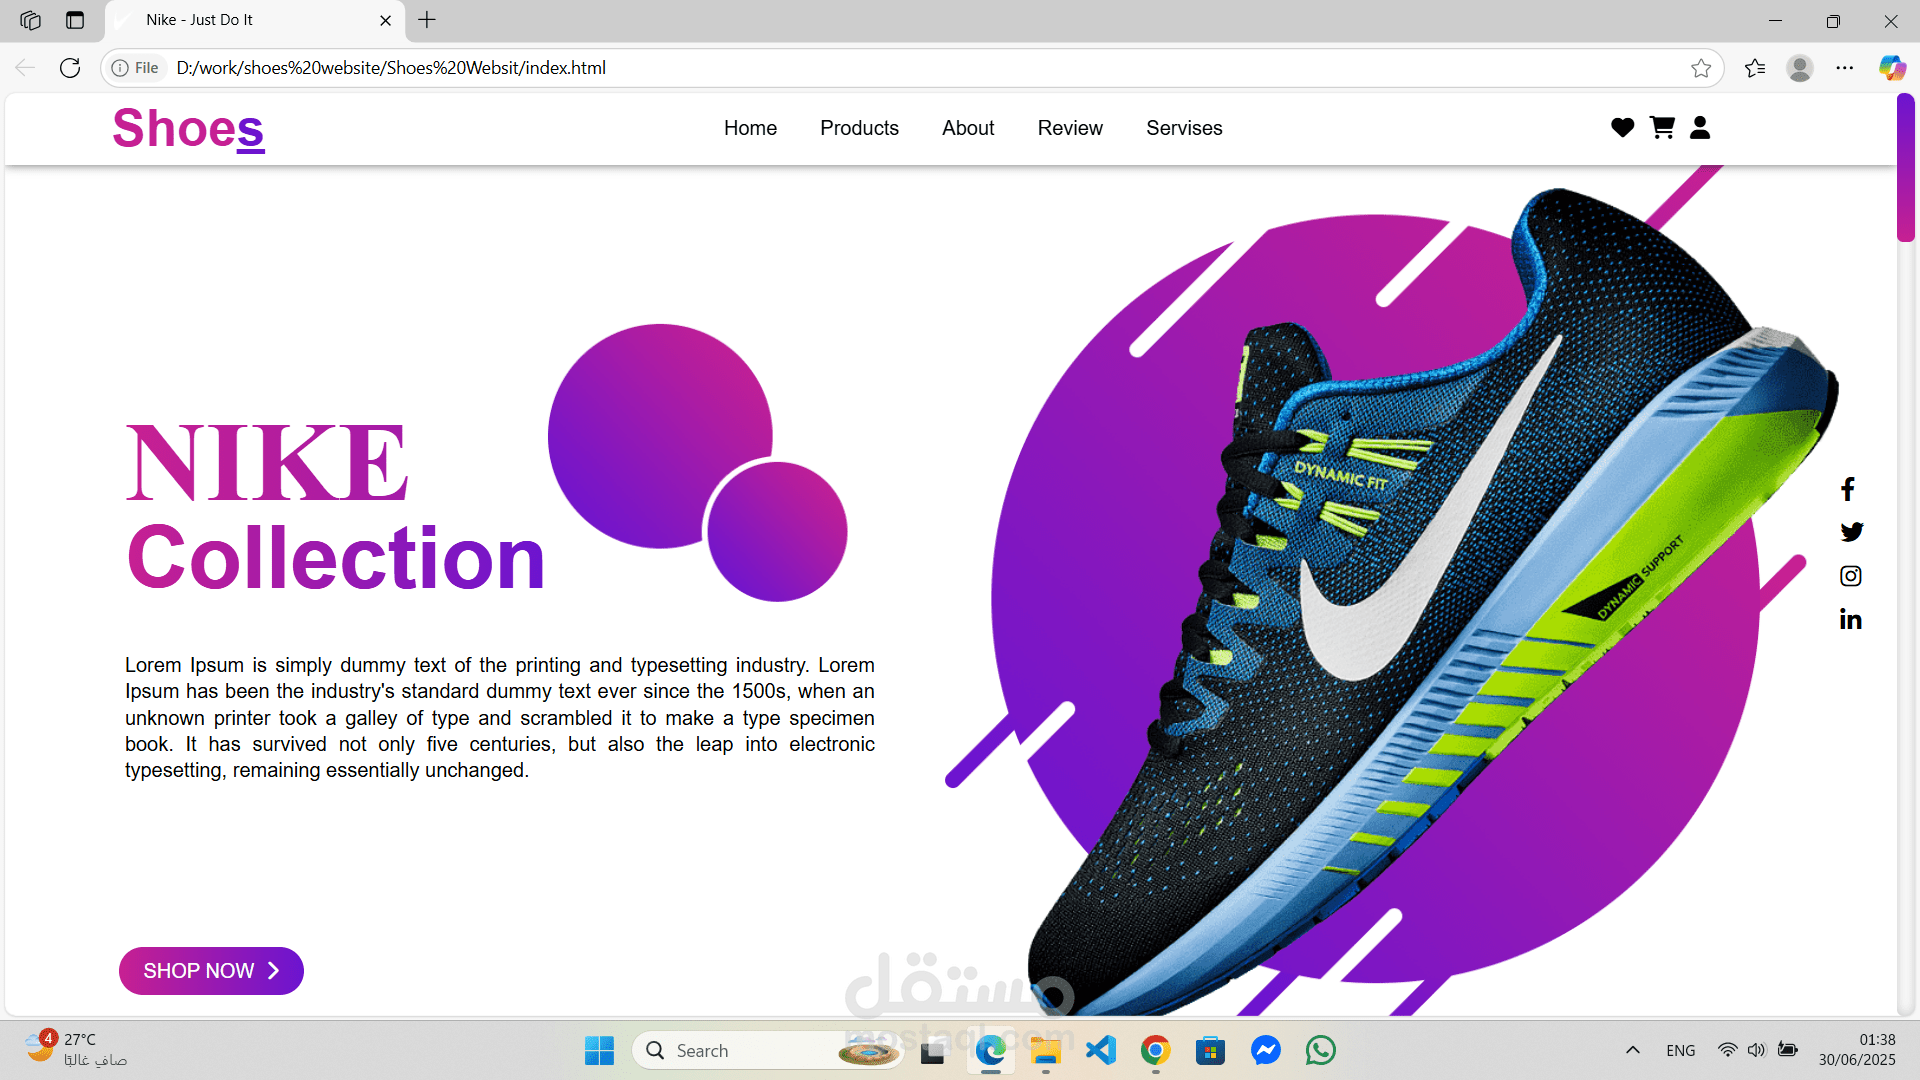
Task: Click the purple page scrollbar thumb
Action: 1906,168
